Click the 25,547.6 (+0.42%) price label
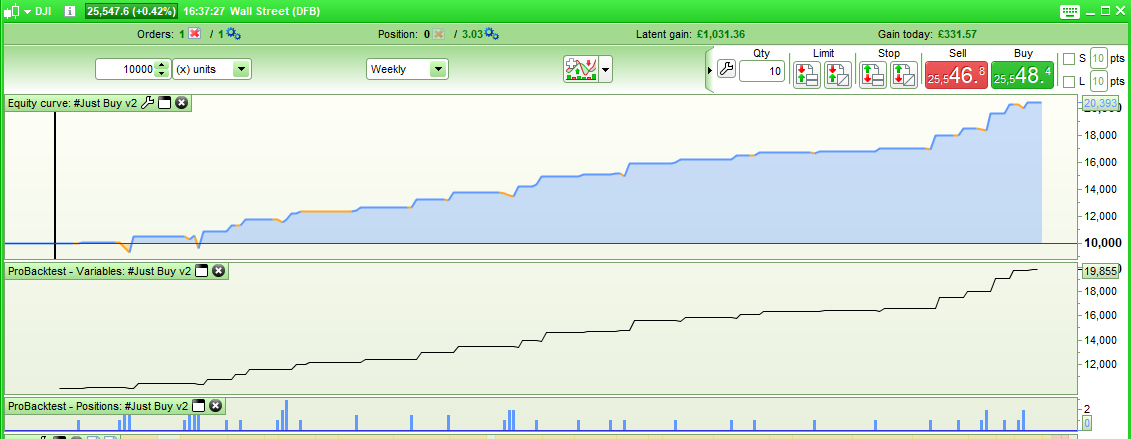The height and width of the screenshot is (439, 1131). pos(131,12)
